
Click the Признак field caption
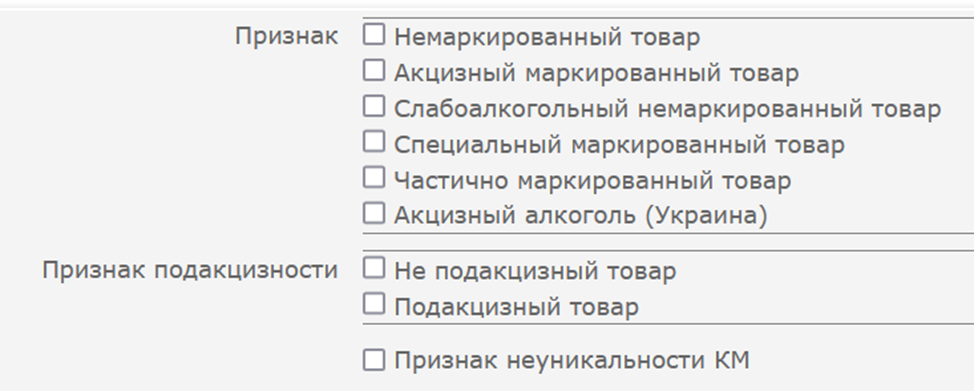coord(286,37)
